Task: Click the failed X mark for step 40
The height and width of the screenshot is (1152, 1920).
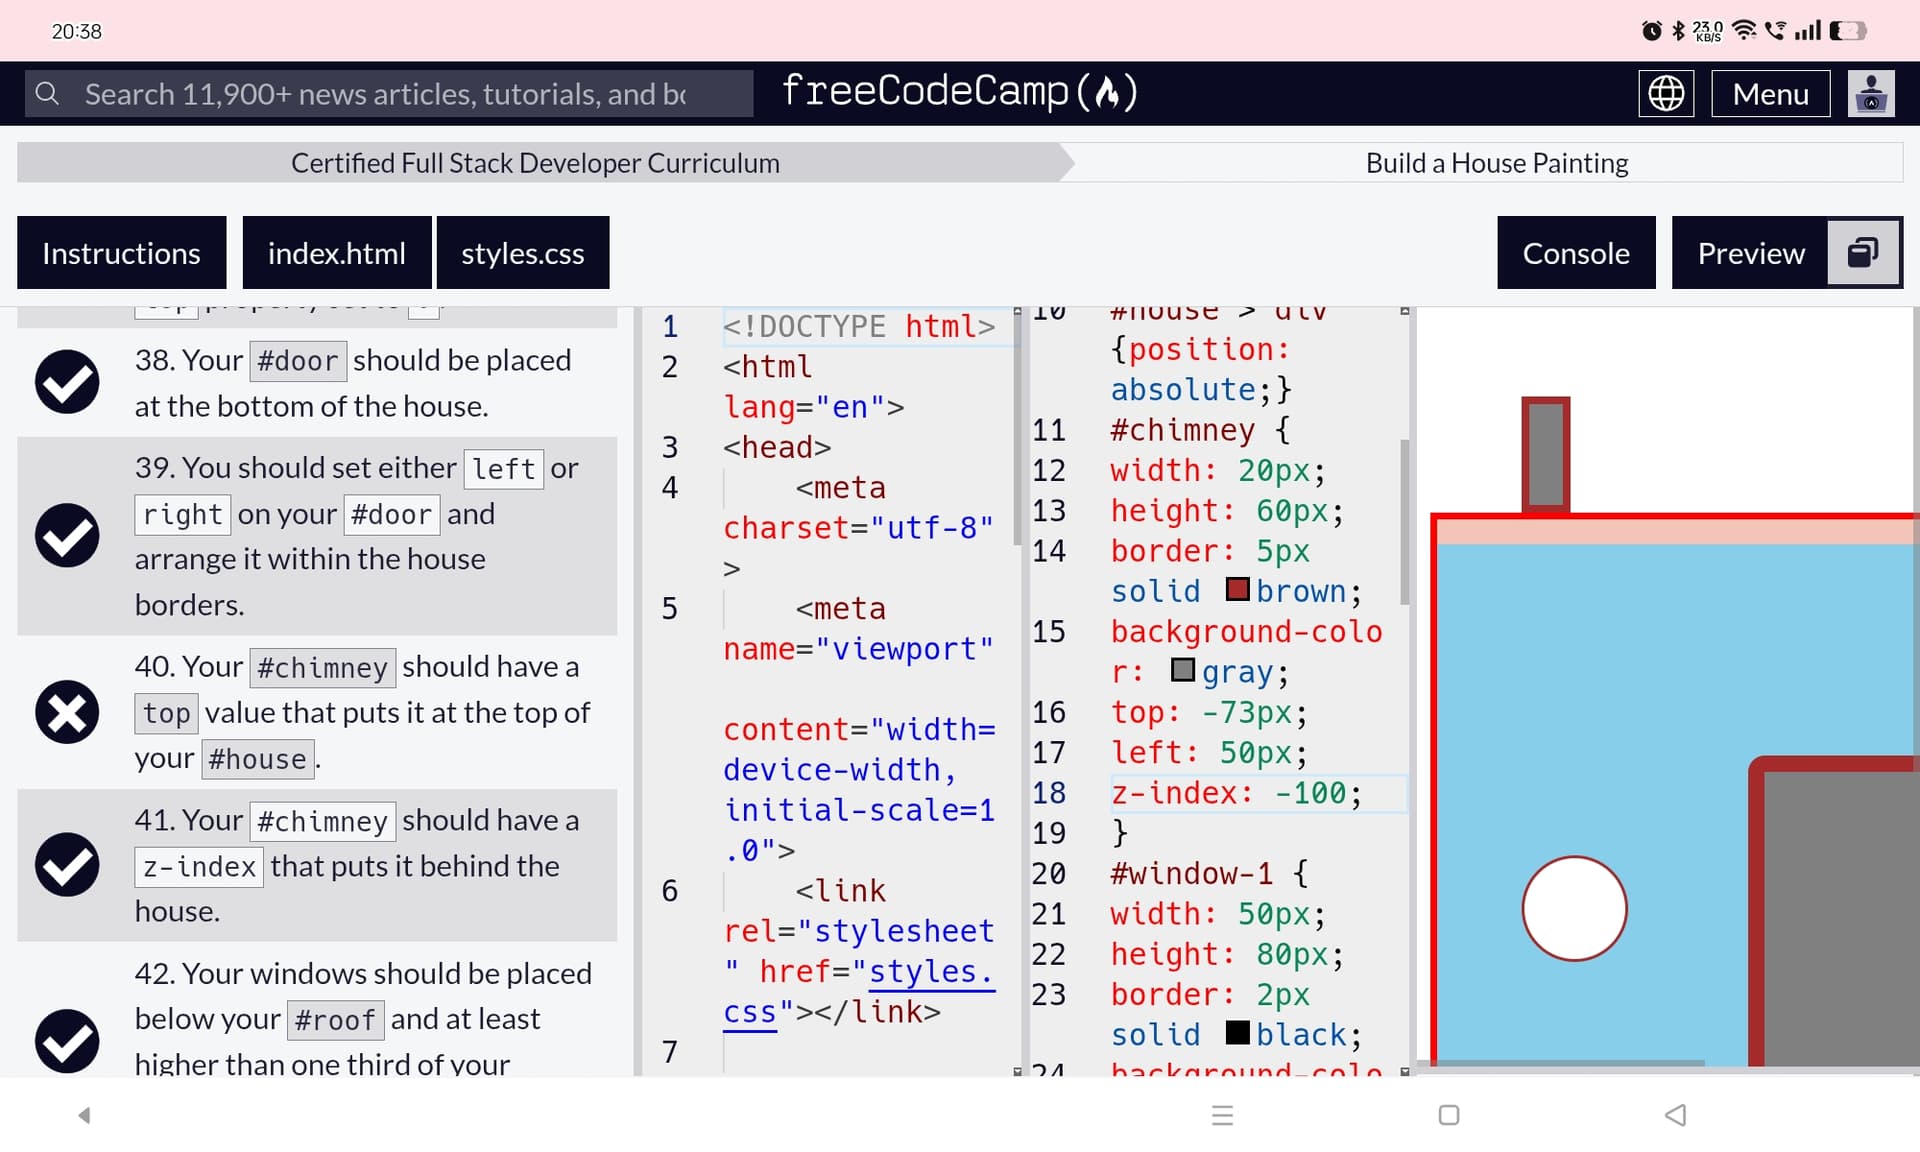Action: point(67,713)
